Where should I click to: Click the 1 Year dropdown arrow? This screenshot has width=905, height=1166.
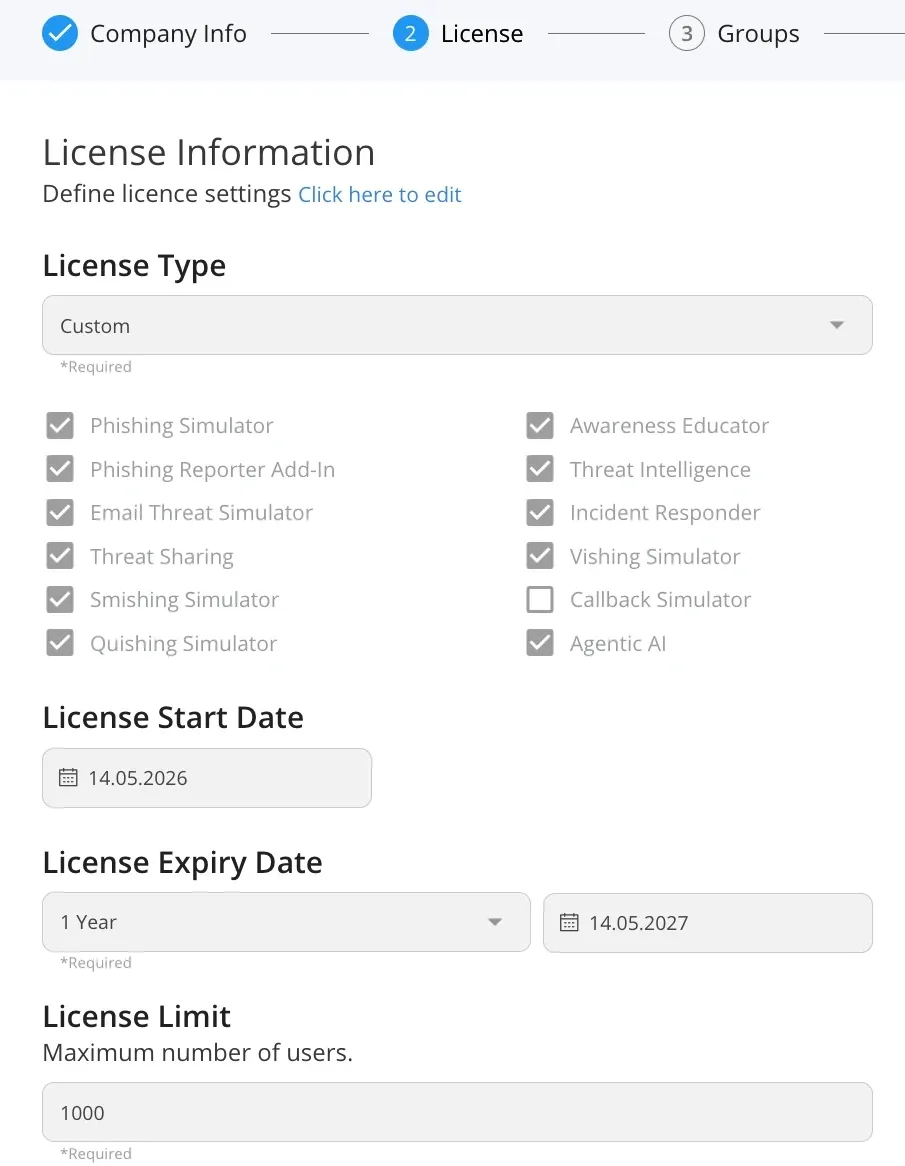495,922
